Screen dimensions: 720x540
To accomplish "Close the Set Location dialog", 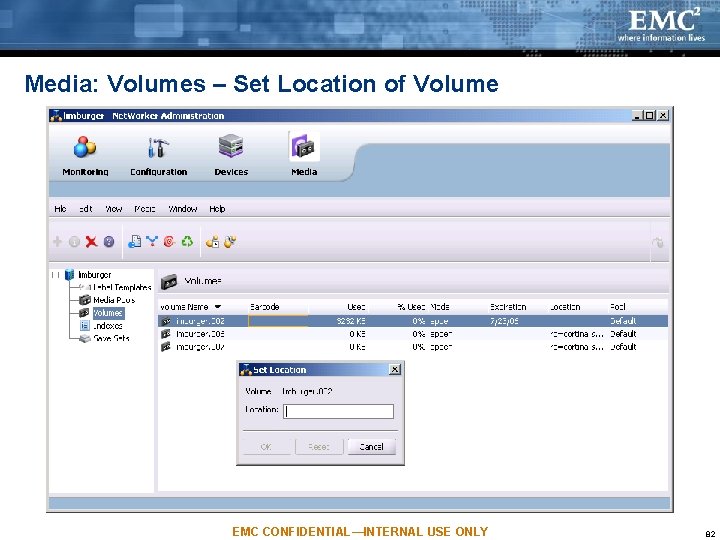I will pyautogui.click(x=394, y=369).
